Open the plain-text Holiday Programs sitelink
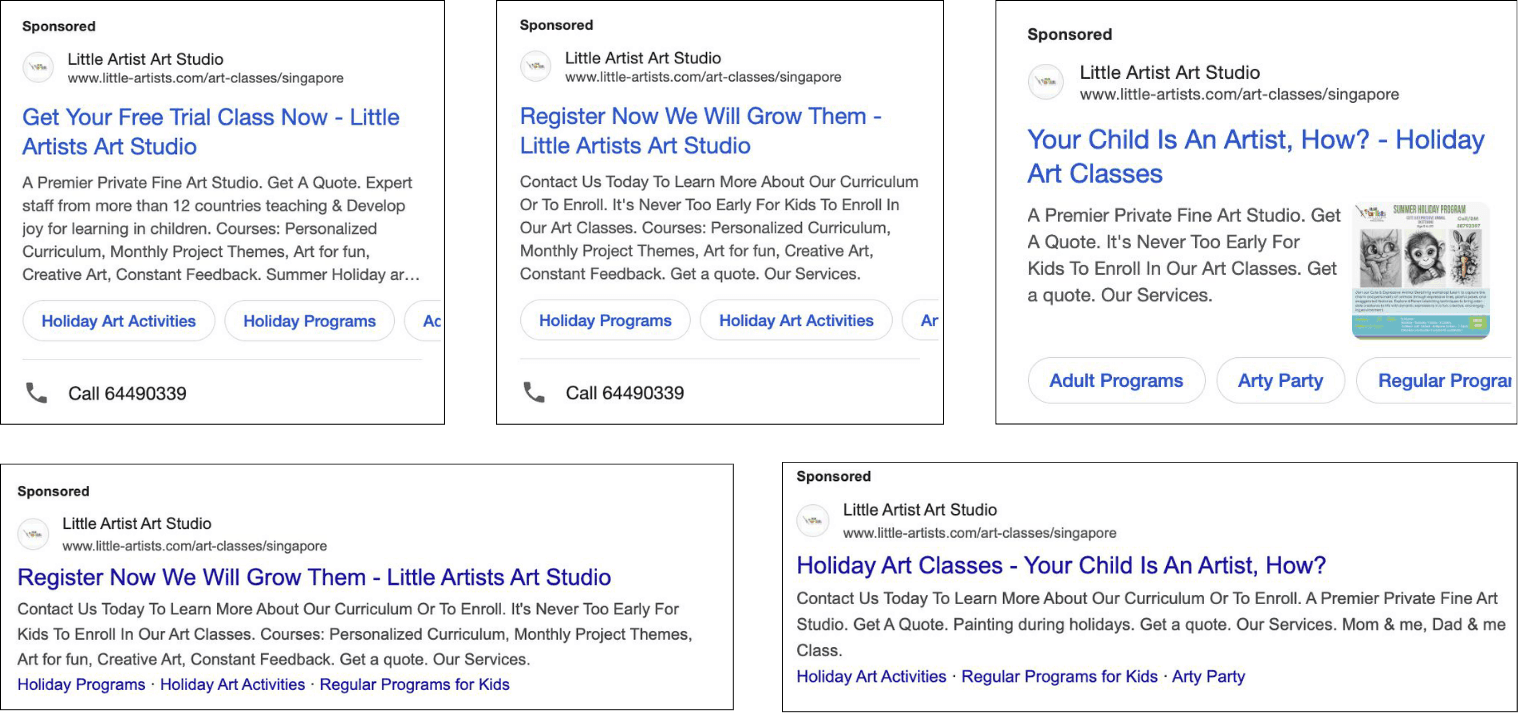Image resolution: width=1518 pixels, height=713 pixels. click(x=81, y=685)
